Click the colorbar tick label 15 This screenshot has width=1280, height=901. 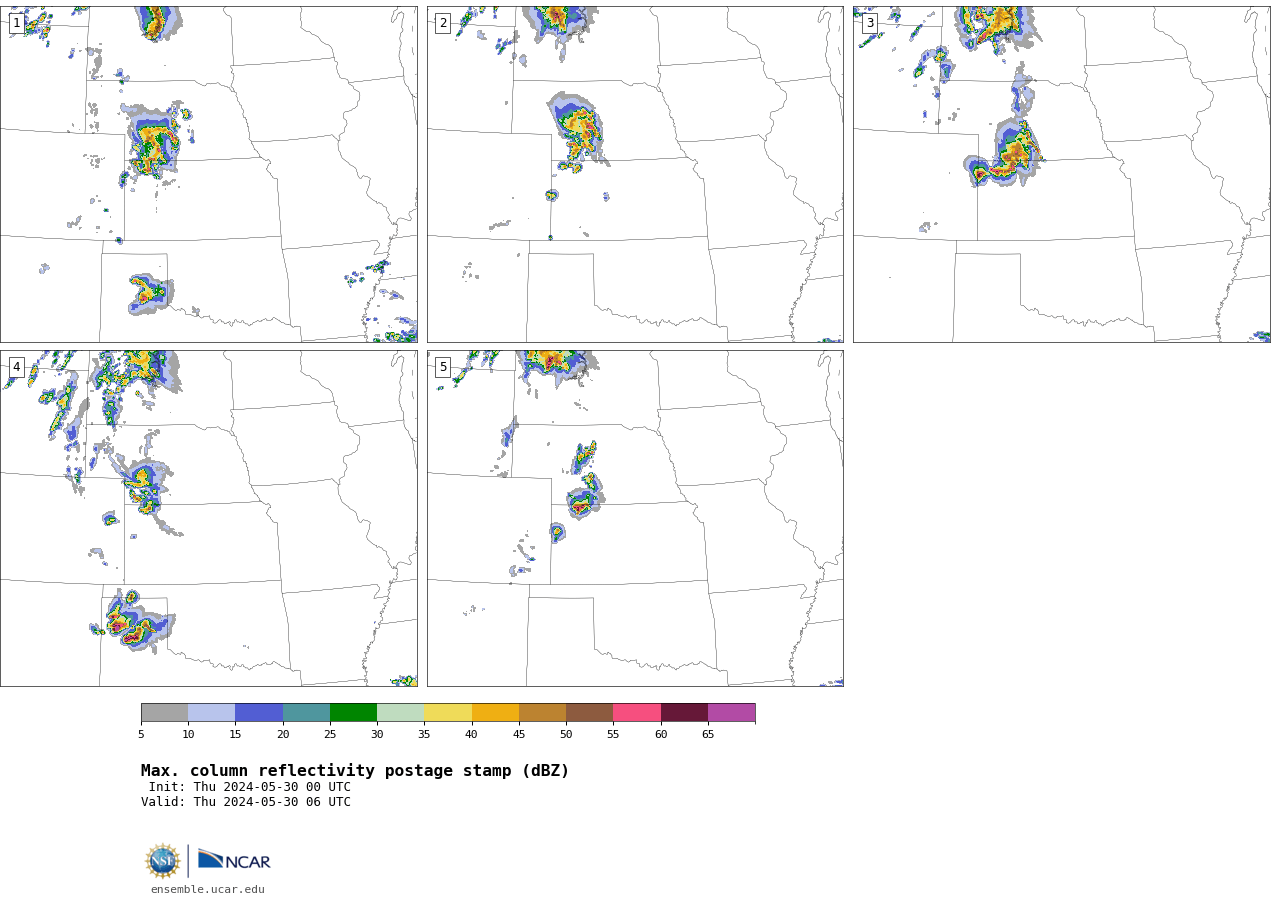(x=235, y=735)
